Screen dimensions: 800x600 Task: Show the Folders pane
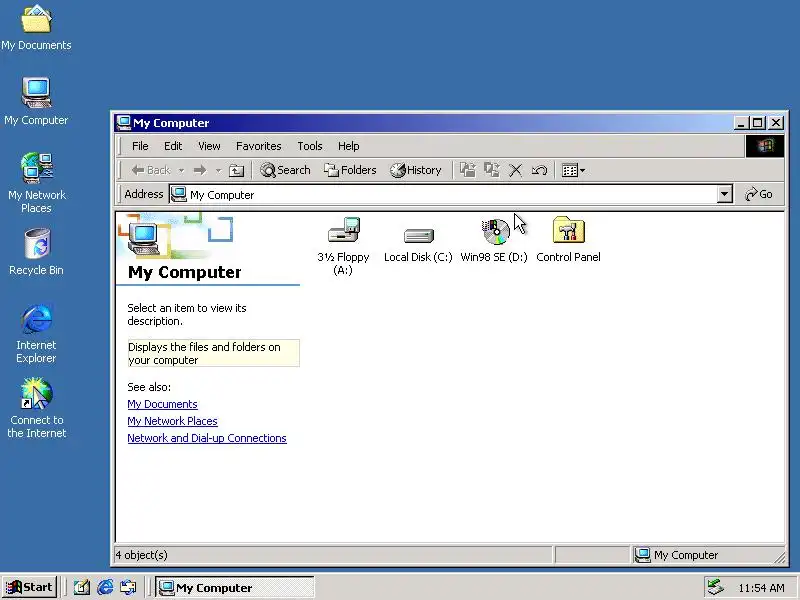point(350,170)
